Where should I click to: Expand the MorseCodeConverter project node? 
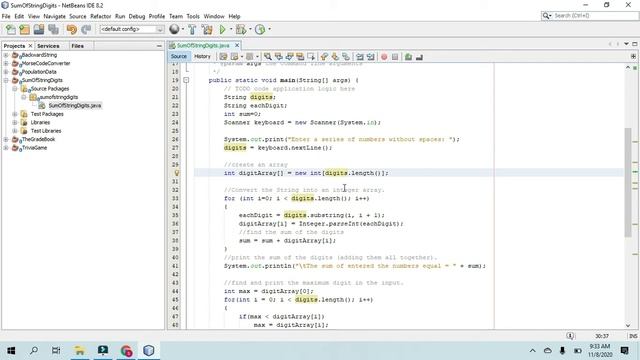pyautogui.click(x=6, y=63)
